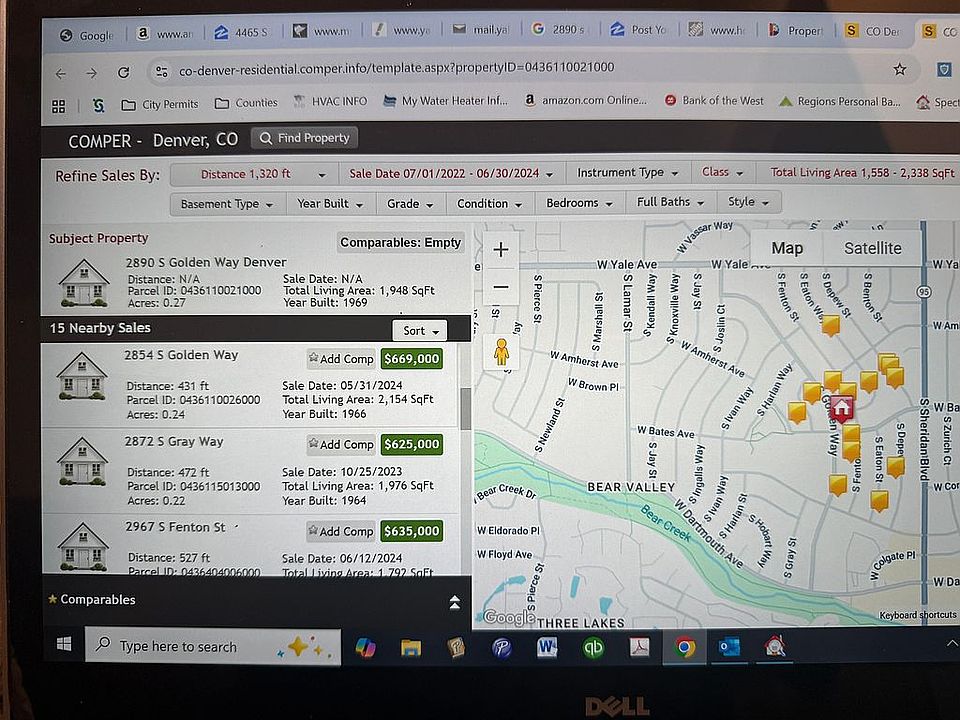
Task: Switch map to Map view
Action: 787,248
